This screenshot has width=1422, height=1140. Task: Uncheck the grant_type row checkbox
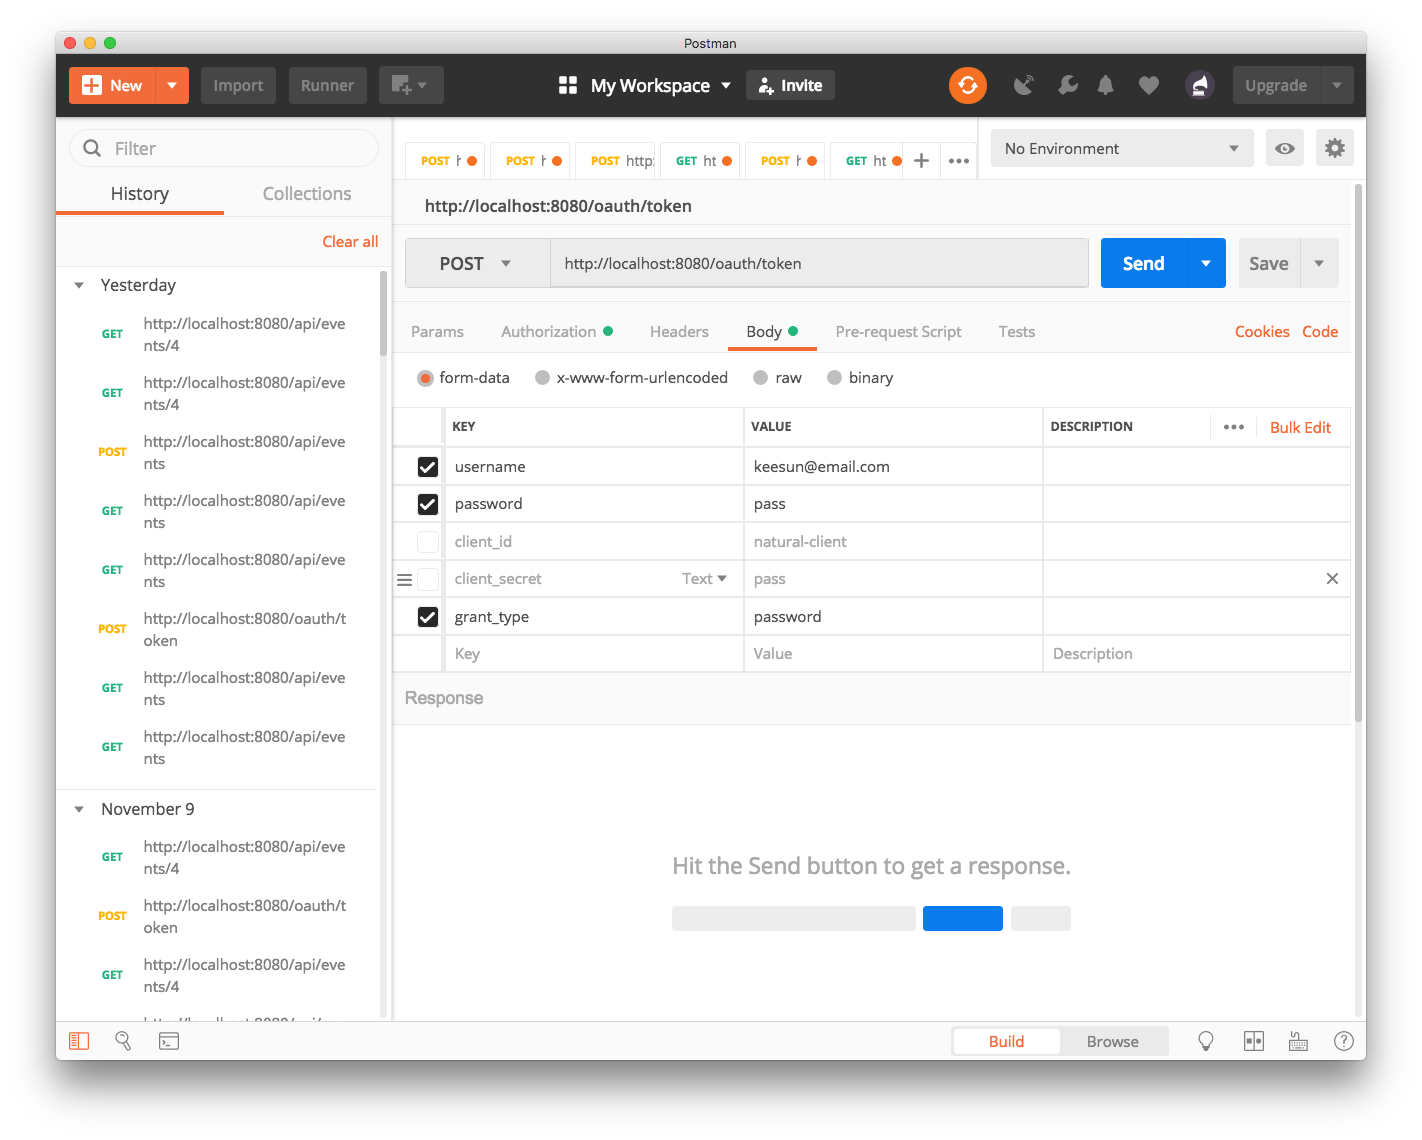click(428, 617)
